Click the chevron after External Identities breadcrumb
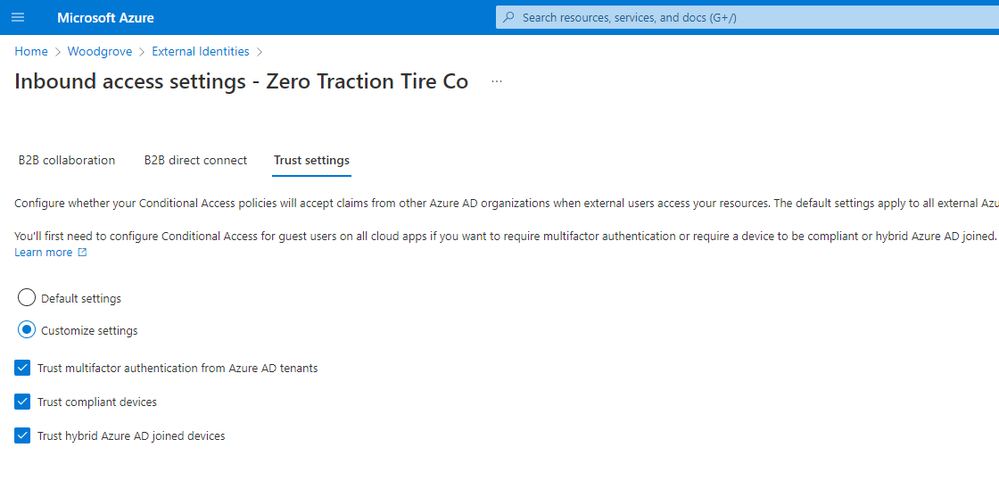Screen dimensions: 999x499 pyautogui.click(x=259, y=52)
